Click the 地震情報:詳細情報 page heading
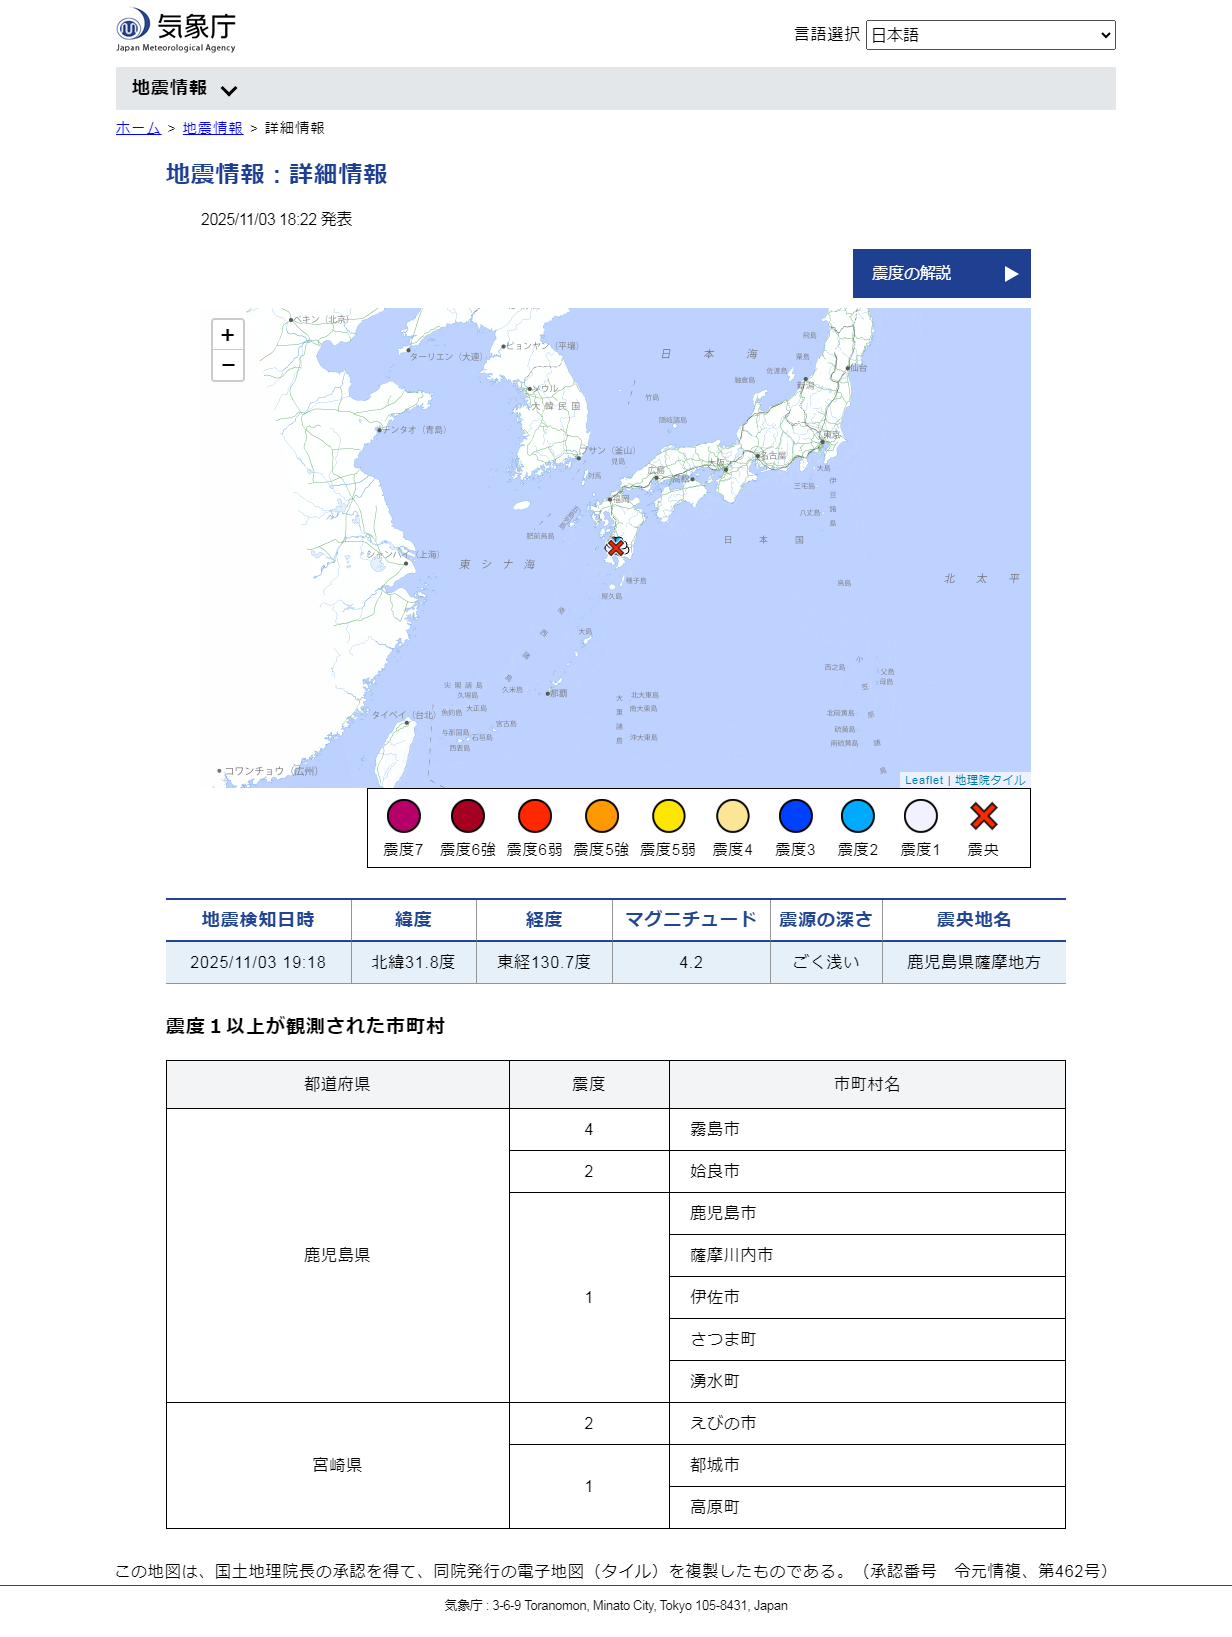 [x=277, y=174]
